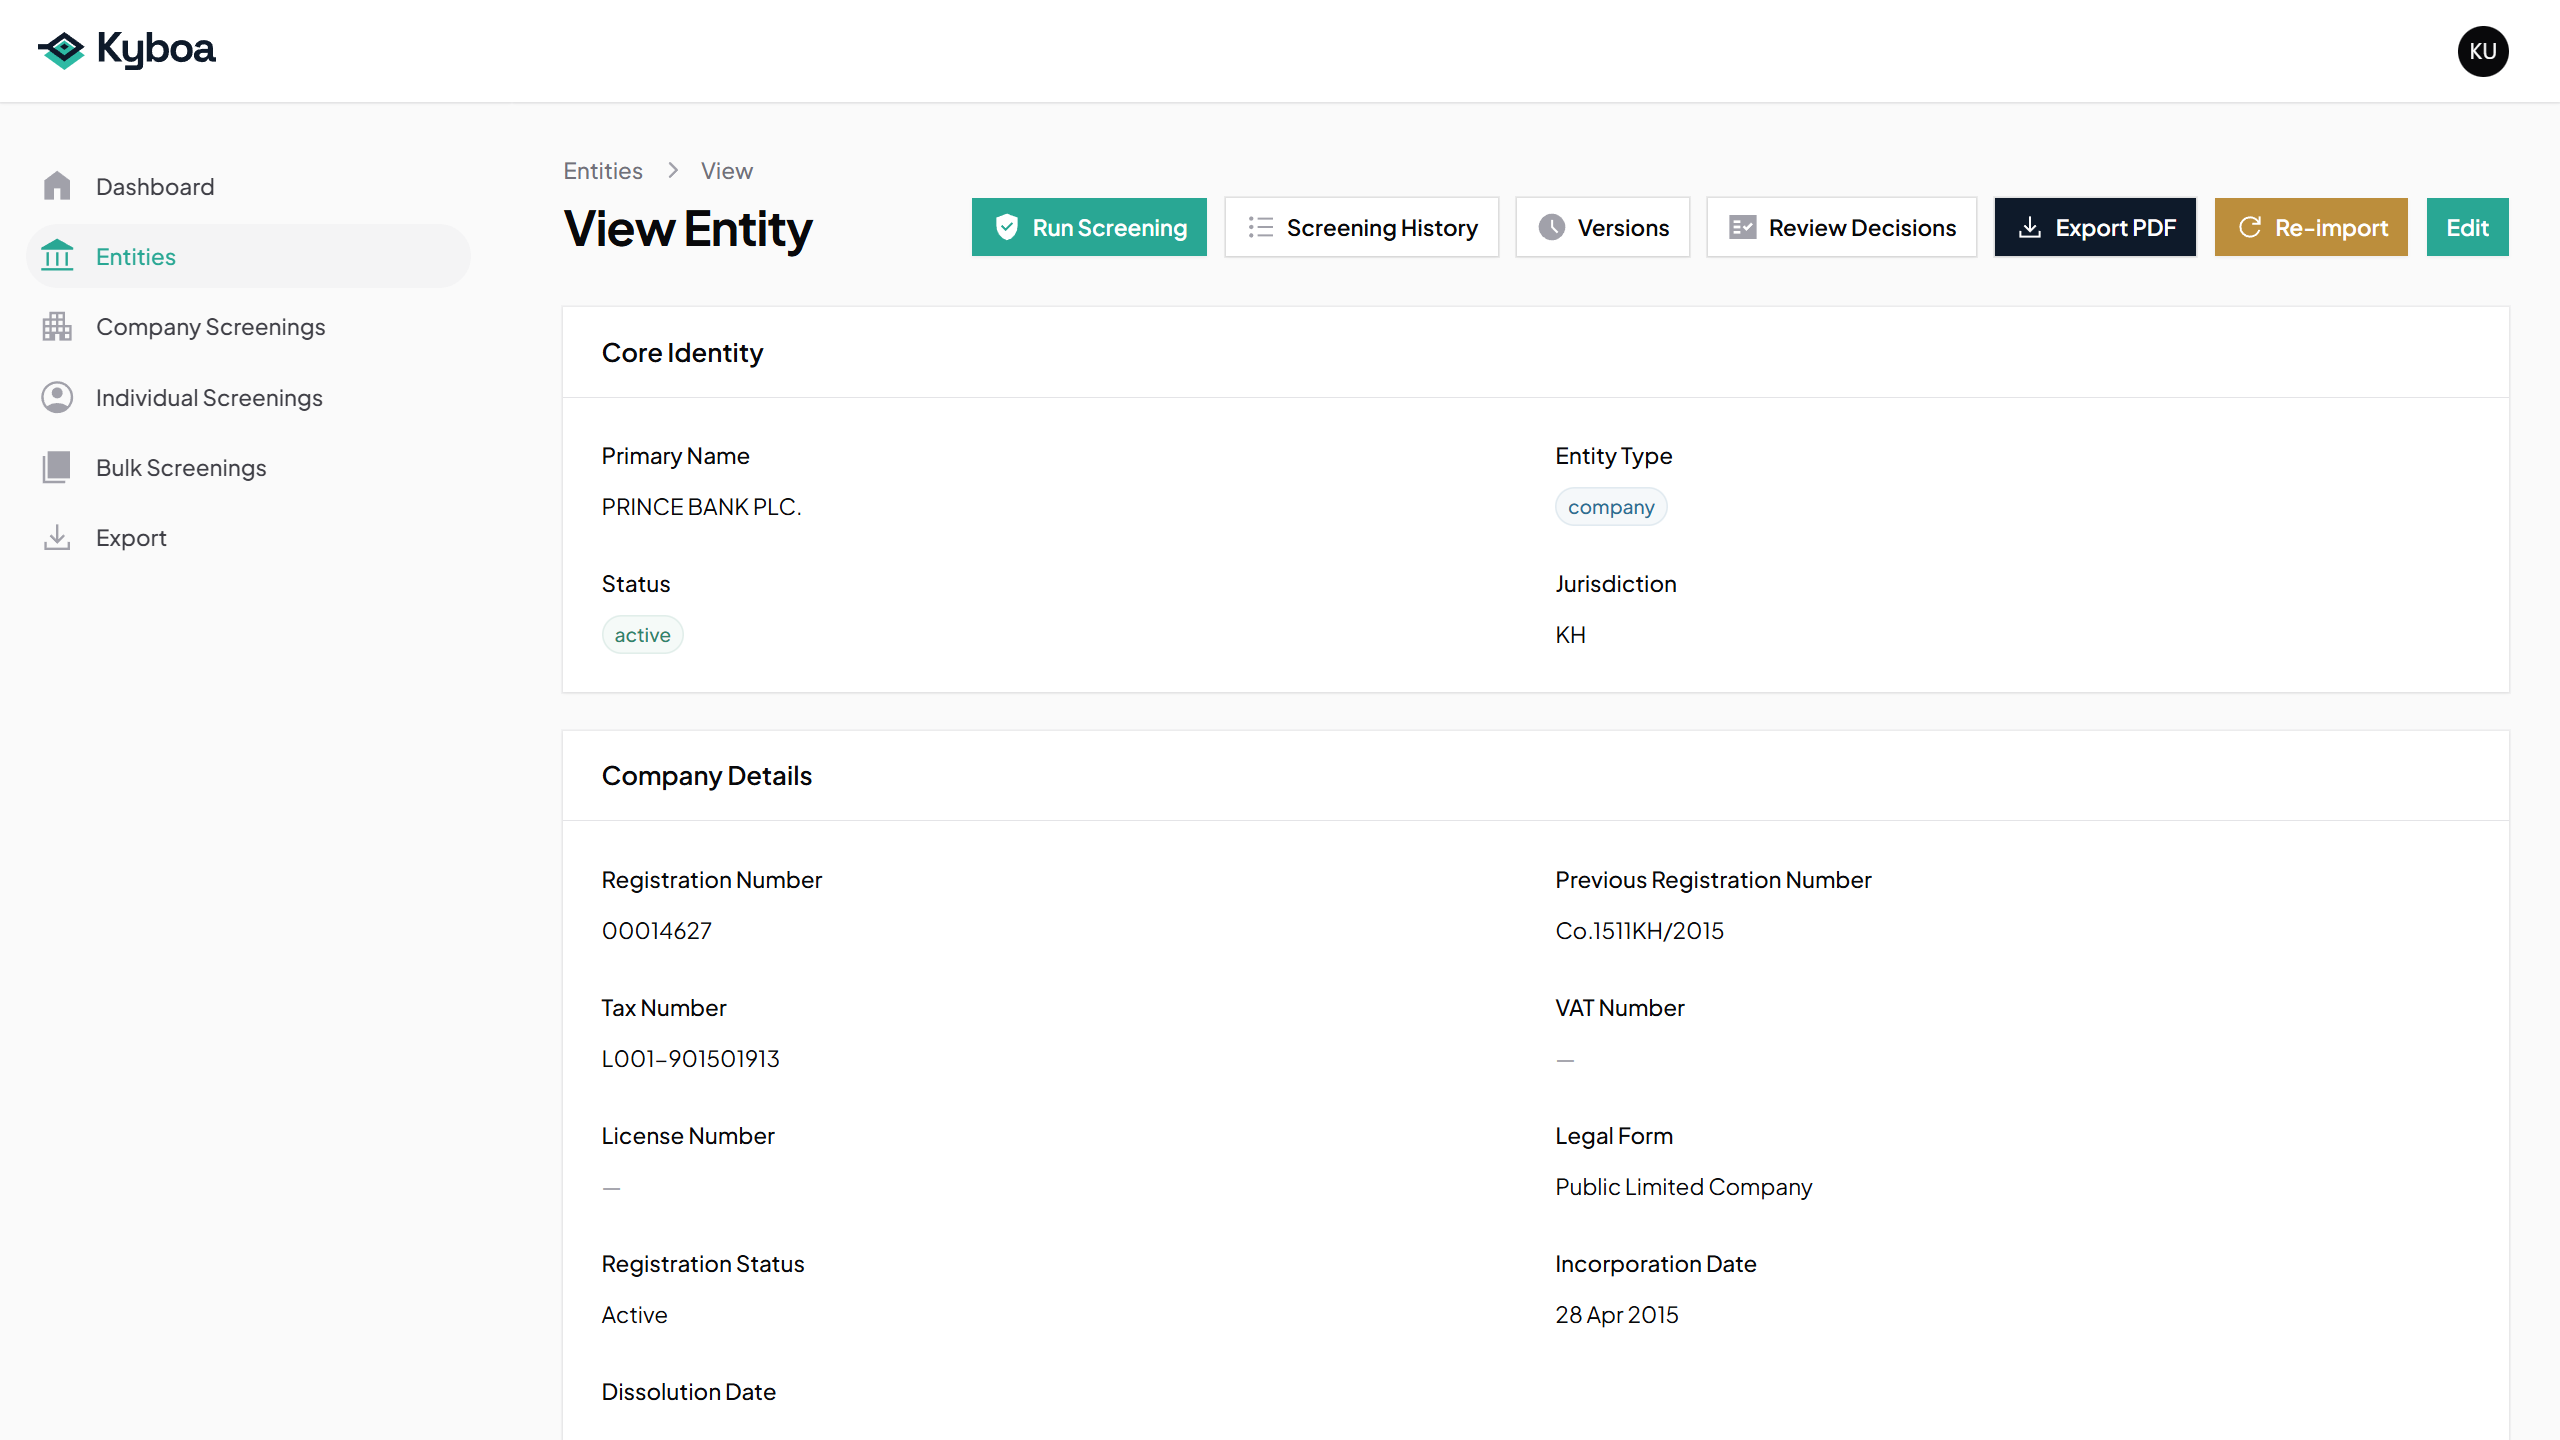
Task: Click the Edit button
Action: pos(2467,227)
